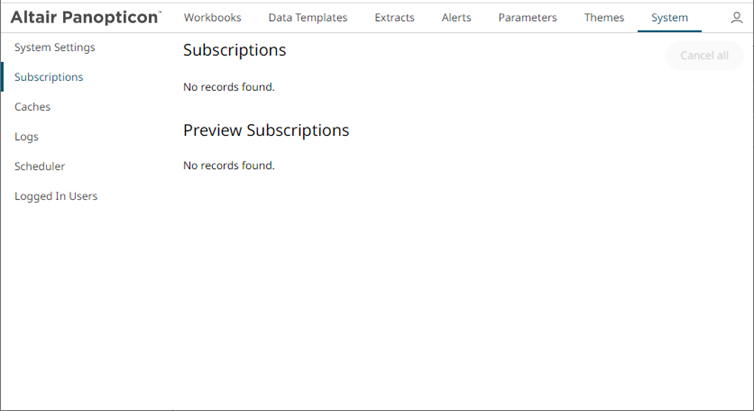The image size is (754, 411).
Task: Open the Scheduler page
Action: (x=40, y=167)
